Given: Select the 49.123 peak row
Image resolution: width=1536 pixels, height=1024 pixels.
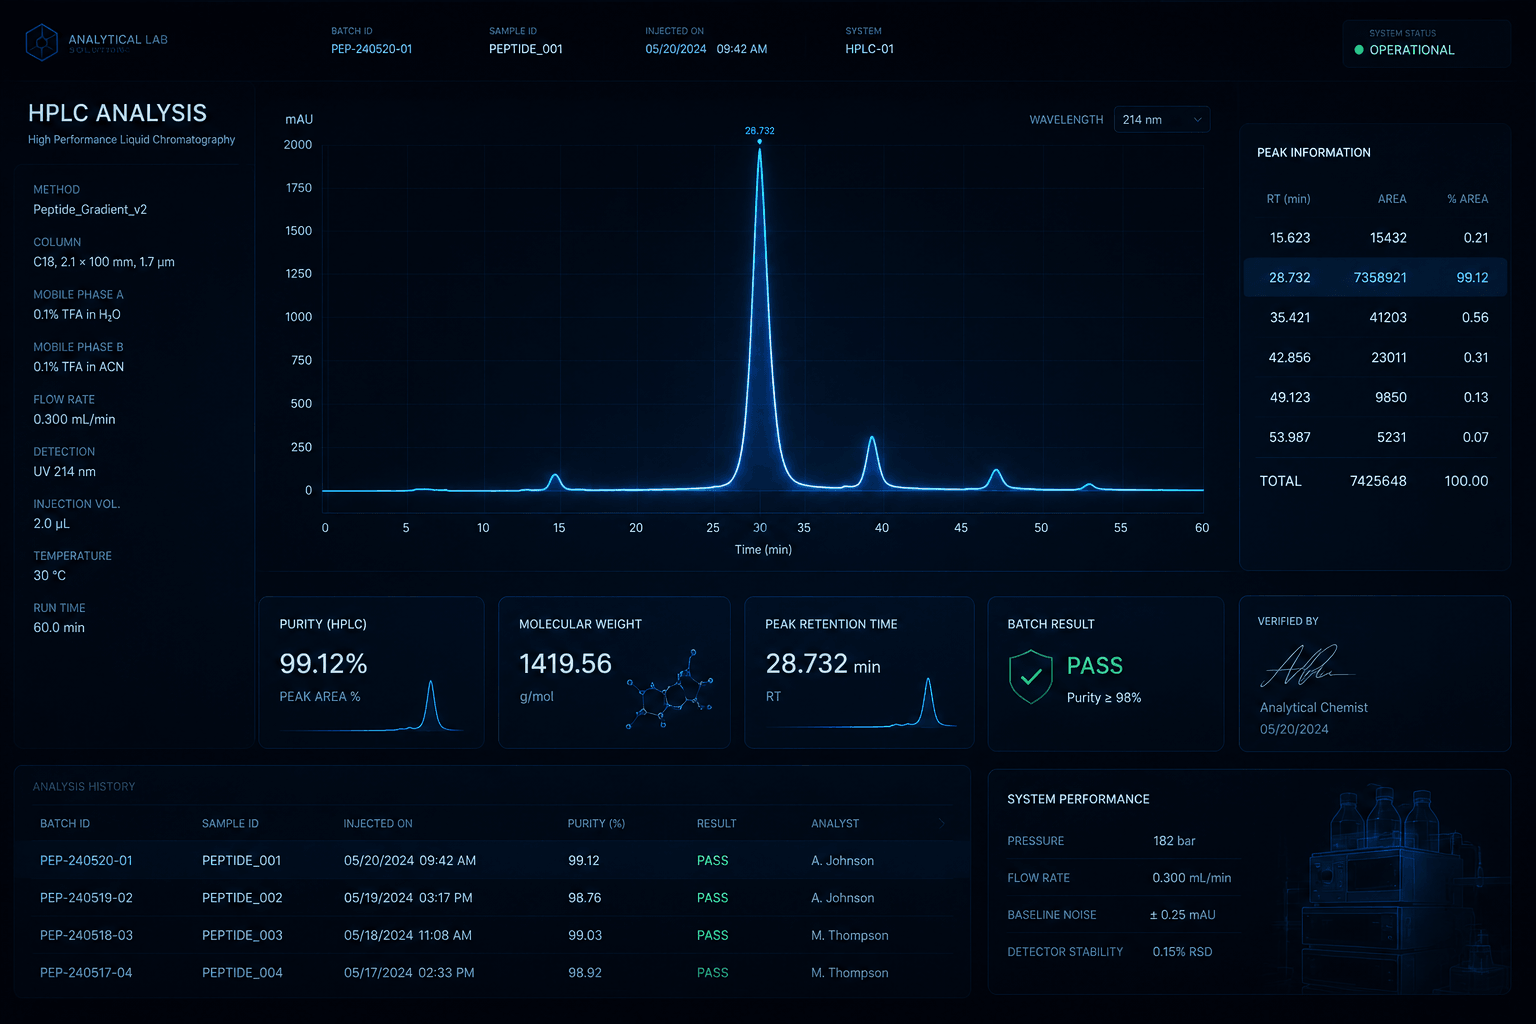Looking at the screenshot, I should (1375, 398).
